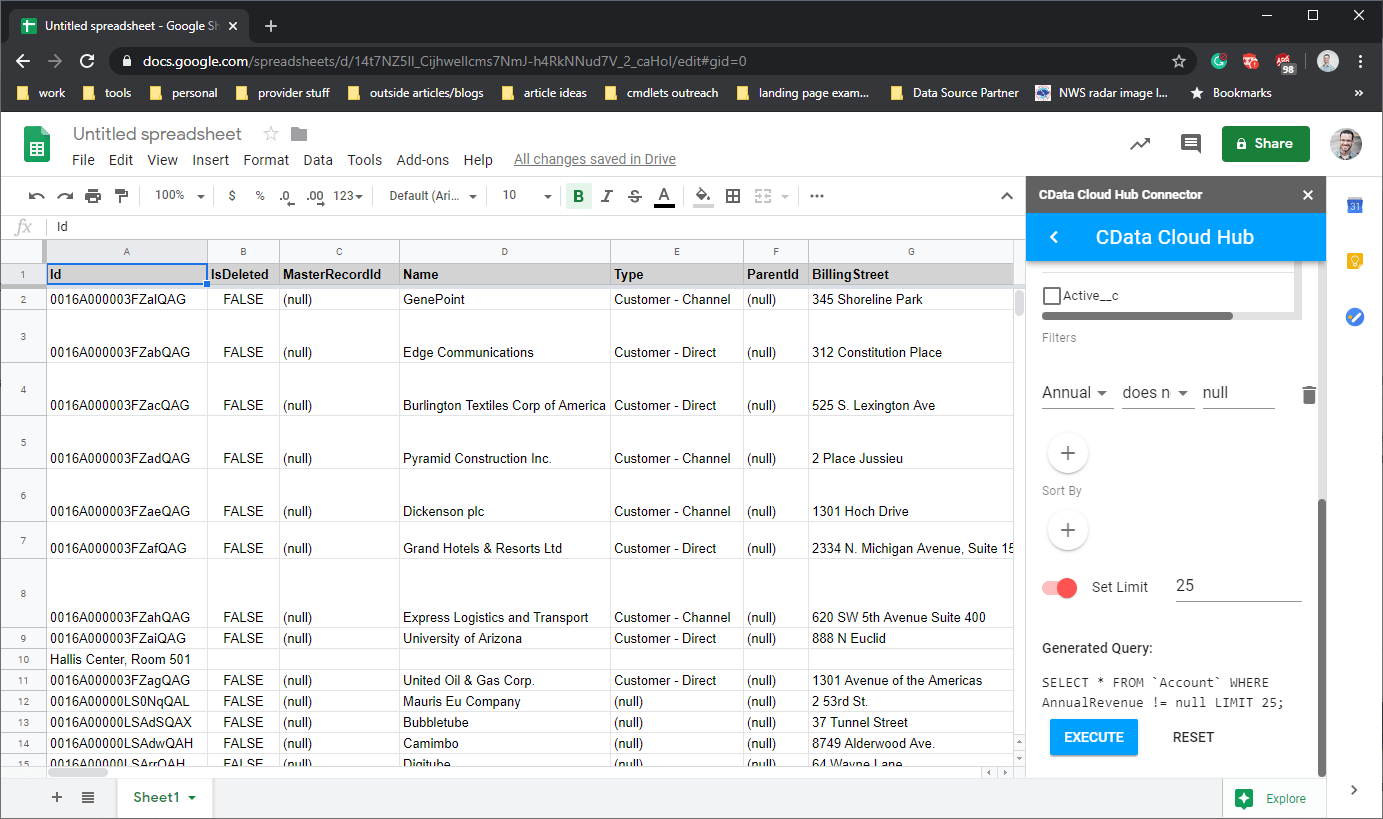Viewport: 1383px width, 819px height.
Task: Apply strikethrough formatting
Action: [x=634, y=196]
